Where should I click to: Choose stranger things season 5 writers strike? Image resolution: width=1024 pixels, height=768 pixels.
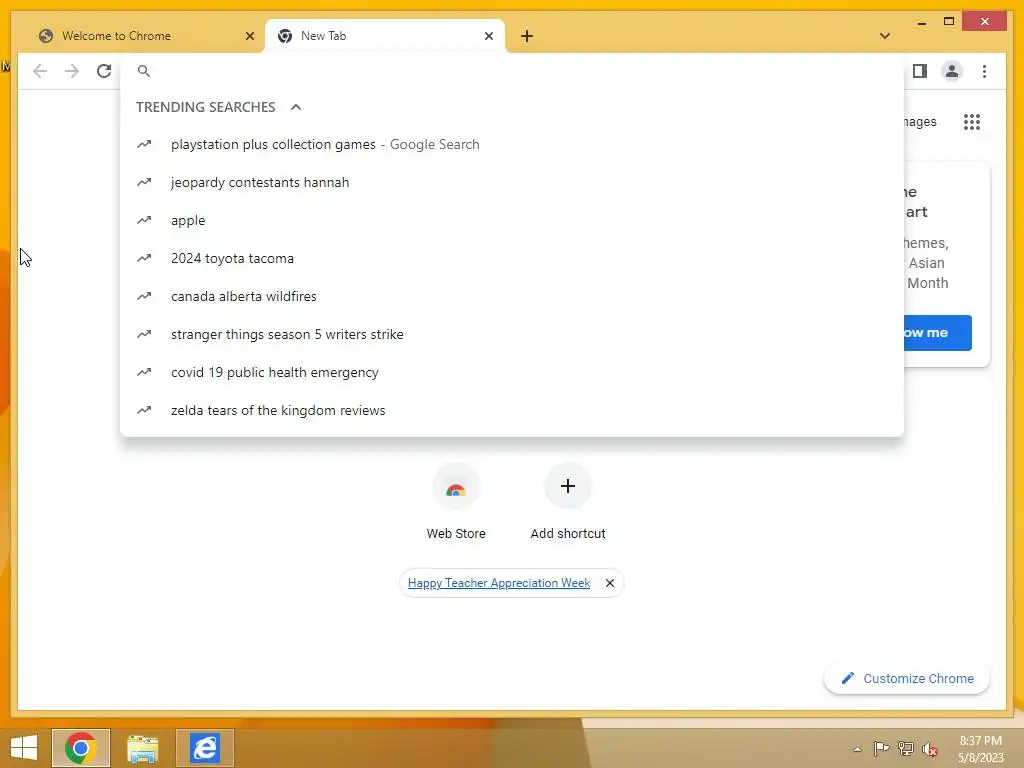pos(512,334)
